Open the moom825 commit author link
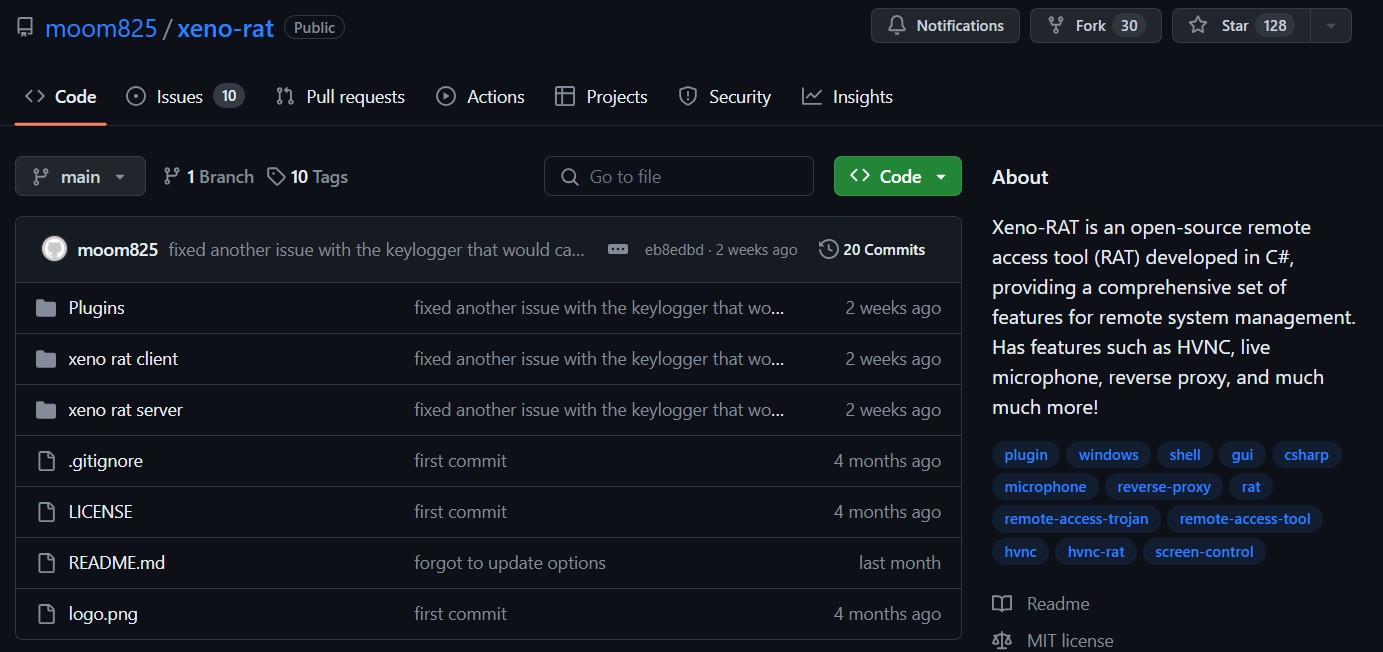Image resolution: width=1383 pixels, height=652 pixels. [x=118, y=250]
